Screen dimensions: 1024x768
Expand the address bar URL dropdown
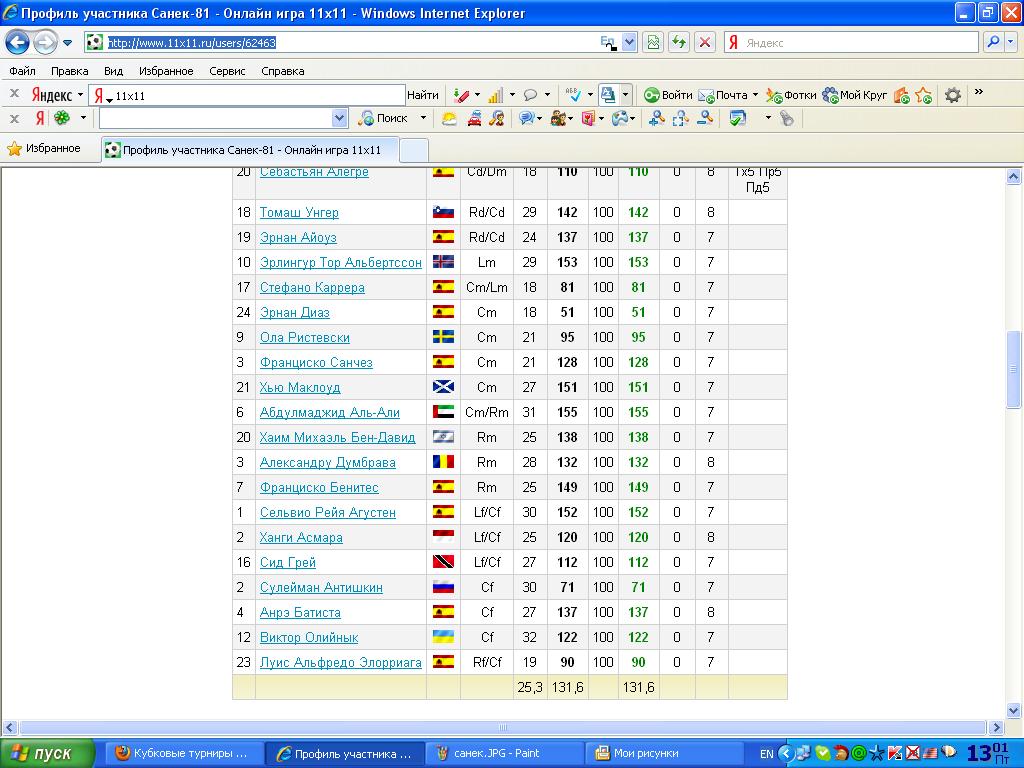coord(629,42)
